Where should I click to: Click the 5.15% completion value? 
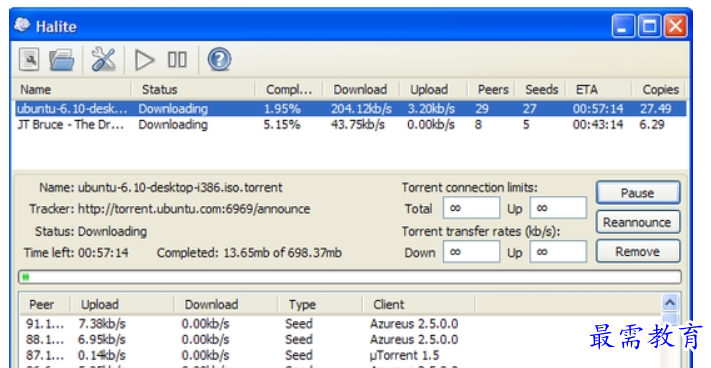282,125
